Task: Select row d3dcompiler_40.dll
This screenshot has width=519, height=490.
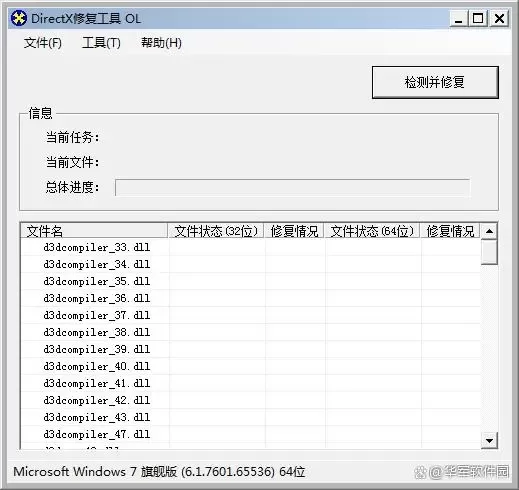Action: [x=251, y=366]
